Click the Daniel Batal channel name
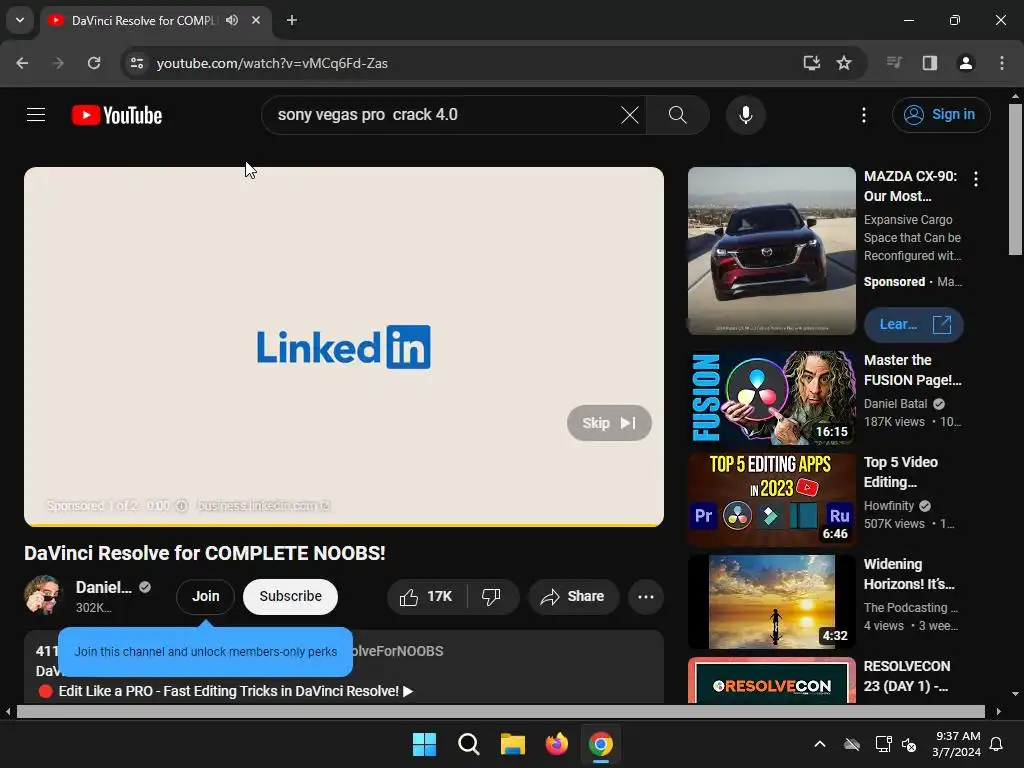Image resolution: width=1024 pixels, height=768 pixels. click(895, 404)
